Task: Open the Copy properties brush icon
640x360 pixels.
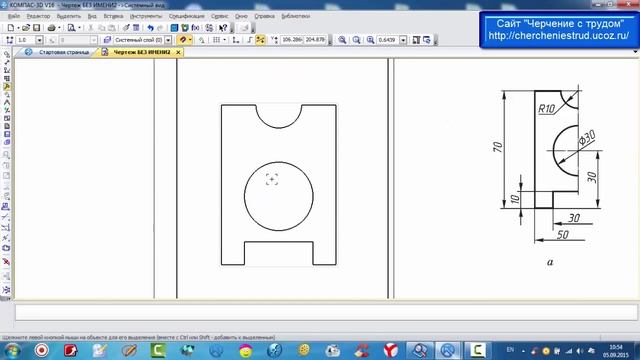Action: [x=126, y=28]
